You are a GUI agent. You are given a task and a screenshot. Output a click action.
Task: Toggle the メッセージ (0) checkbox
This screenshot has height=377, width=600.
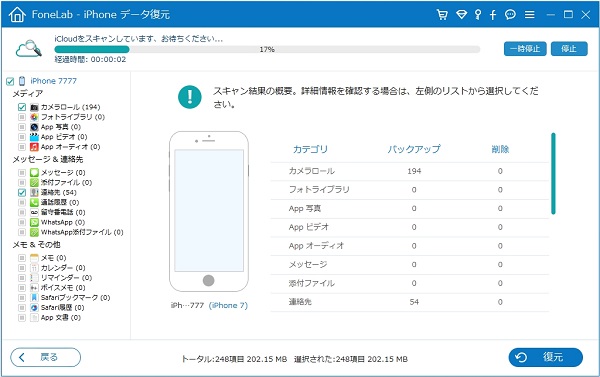[x=22, y=173]
